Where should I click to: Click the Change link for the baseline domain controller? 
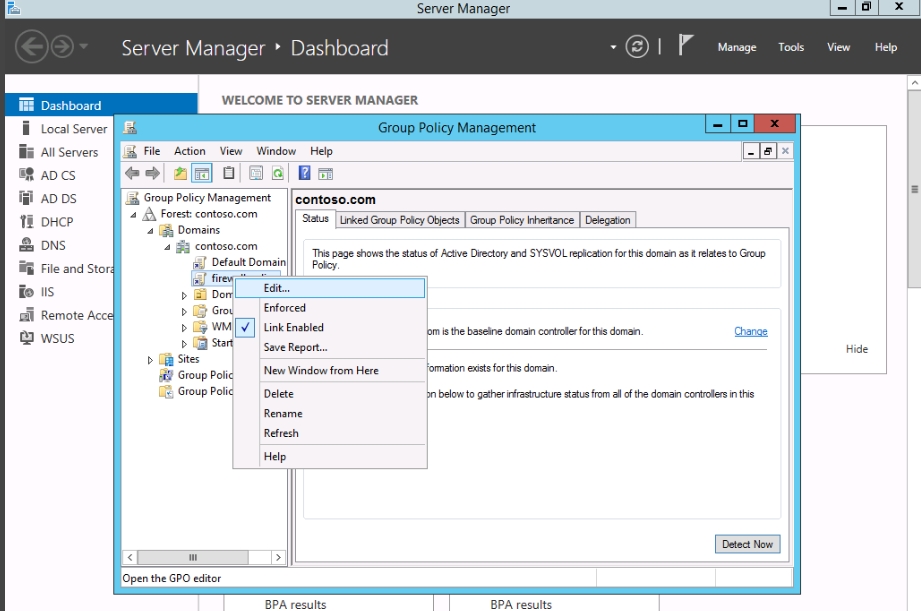click(x=751, y=331)
